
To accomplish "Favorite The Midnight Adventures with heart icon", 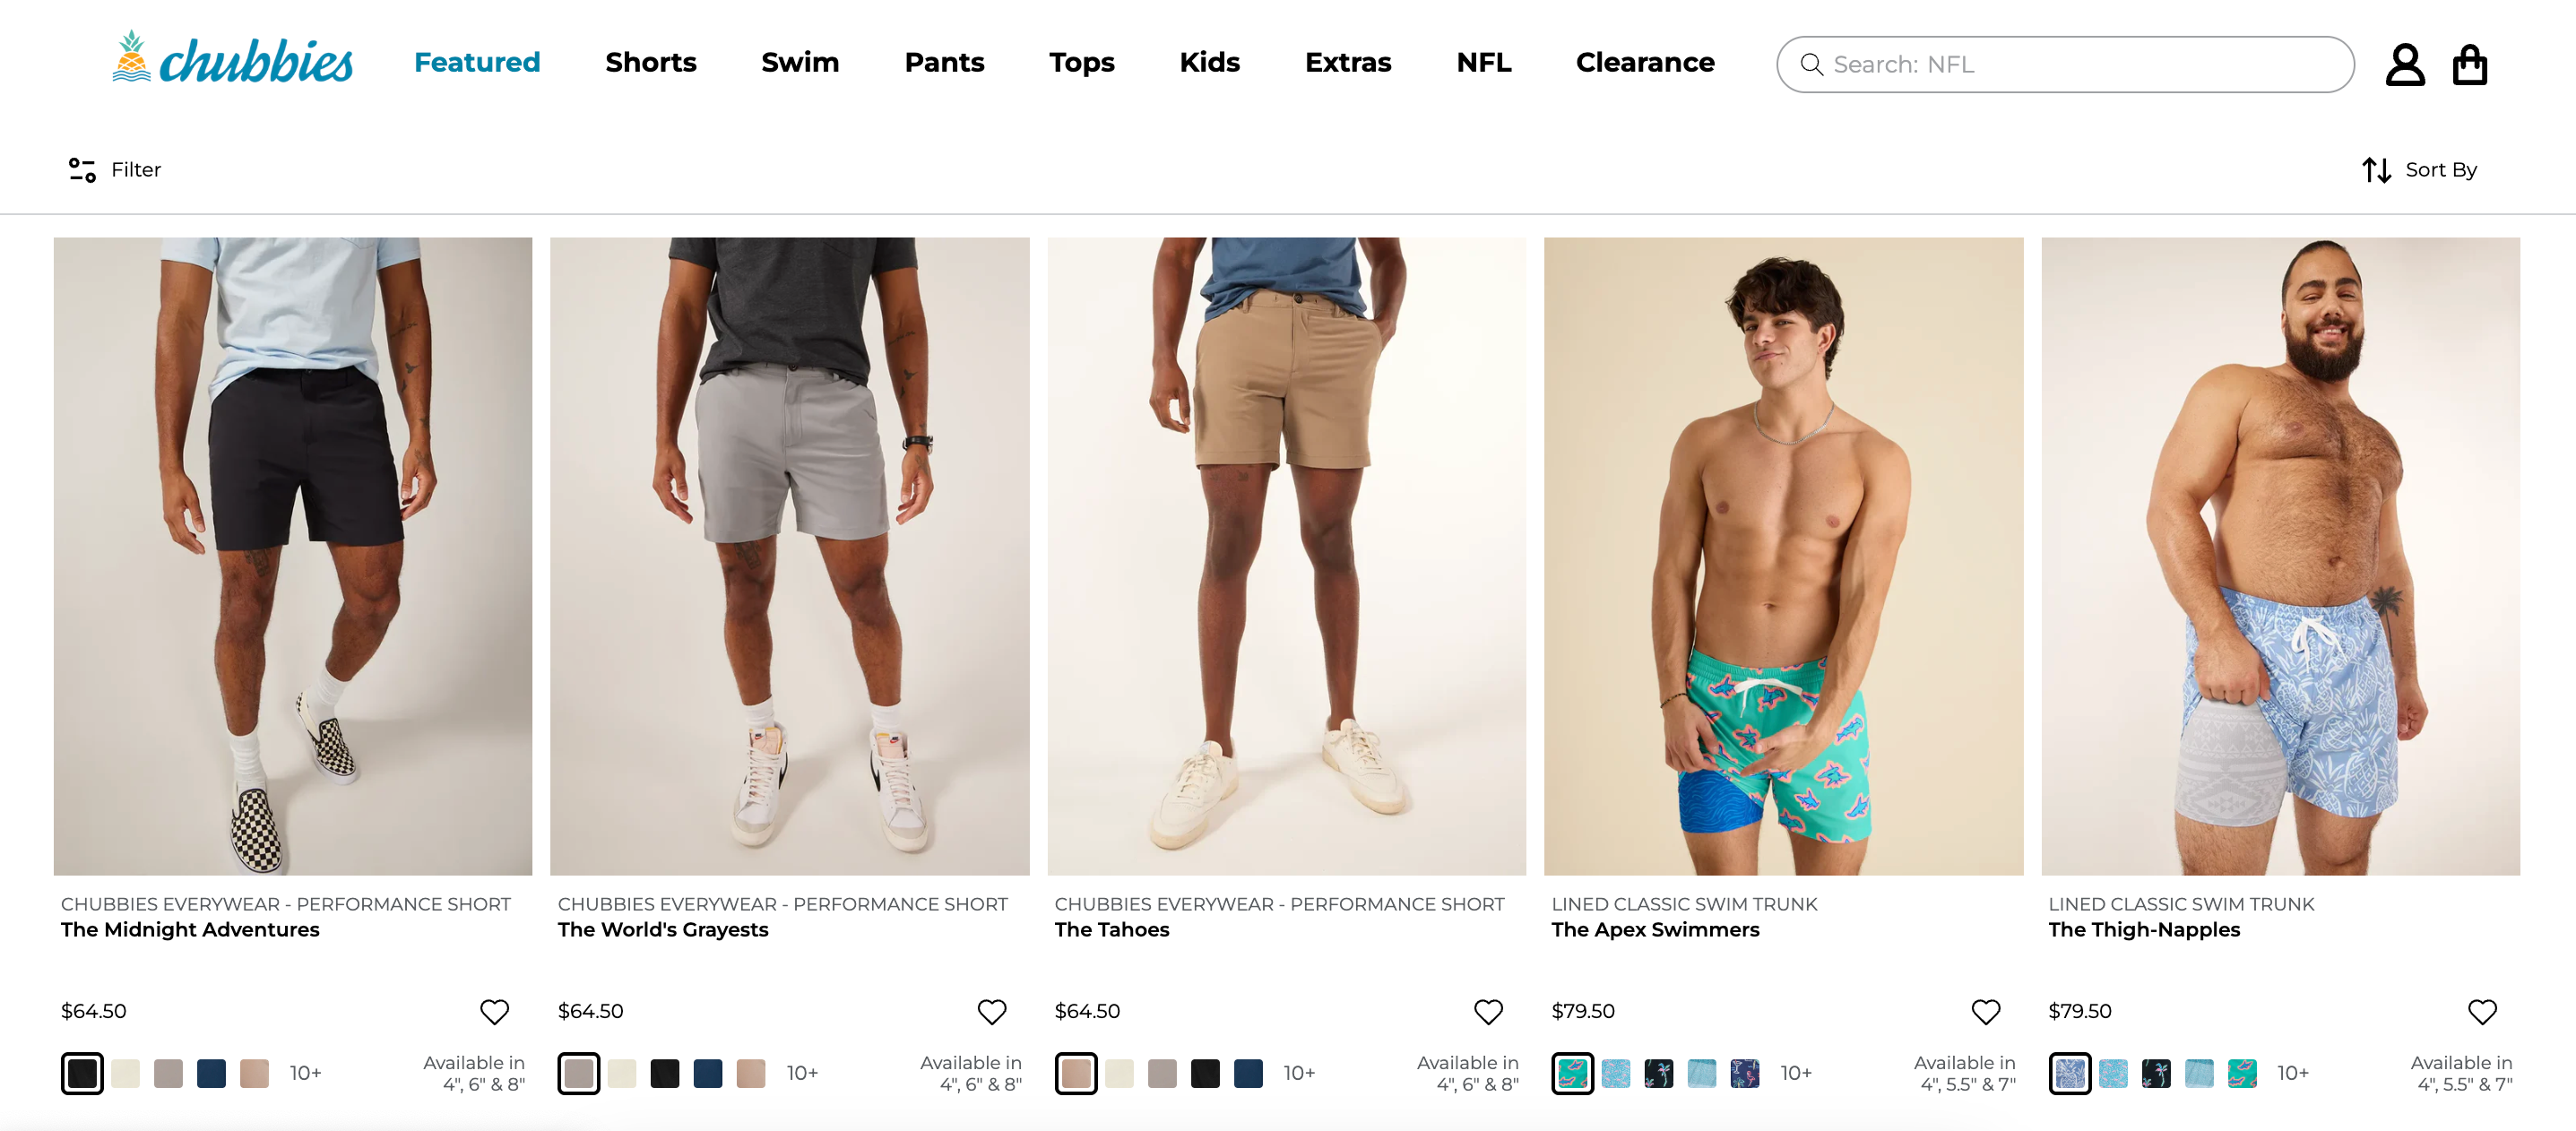I will pos(494,1011).
